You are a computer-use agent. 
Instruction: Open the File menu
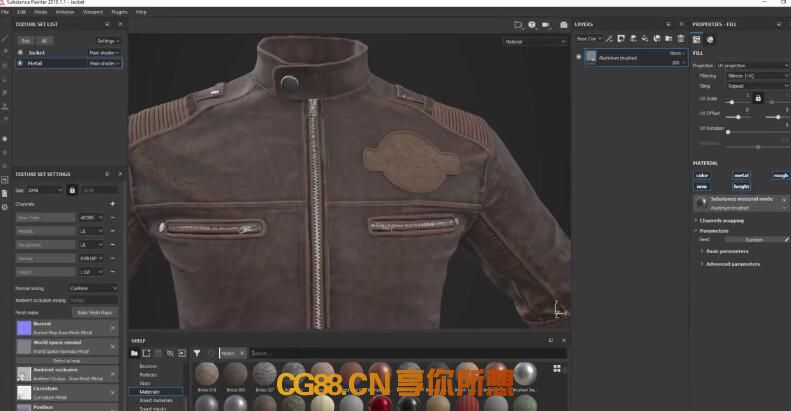[x=5, y=12]
